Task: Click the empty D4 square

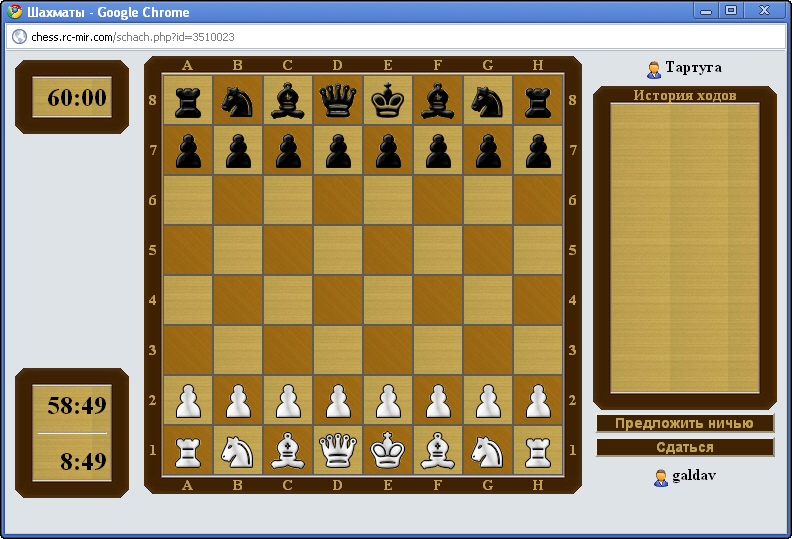Action: click(338, 300)
